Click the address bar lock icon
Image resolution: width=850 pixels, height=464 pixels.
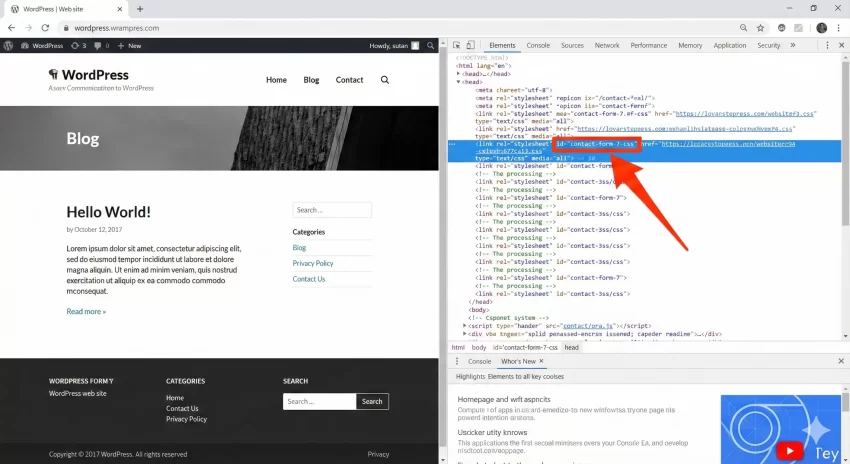click(x=66, y=28)
